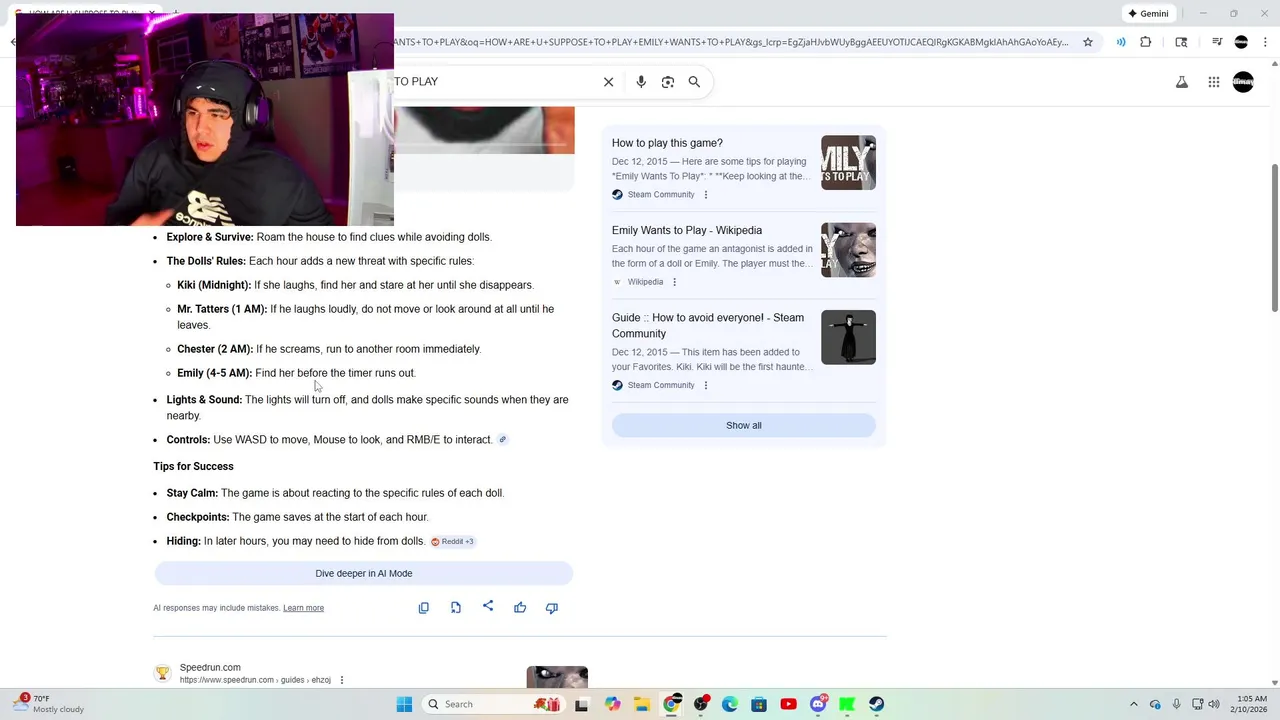Image resolution: width=1280 pixels, height=720 pixels.
Task: Copy the AI overview response
Action: (x=424, y=607)
